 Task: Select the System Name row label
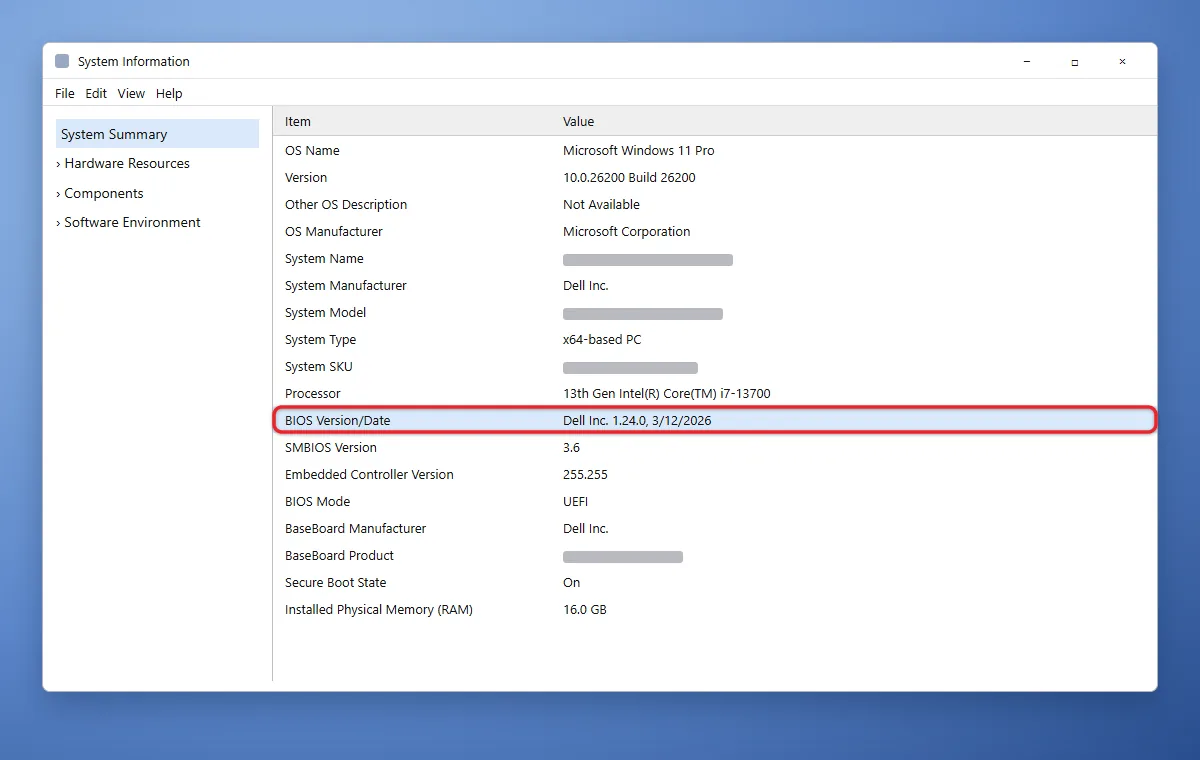tap(324, 258)
